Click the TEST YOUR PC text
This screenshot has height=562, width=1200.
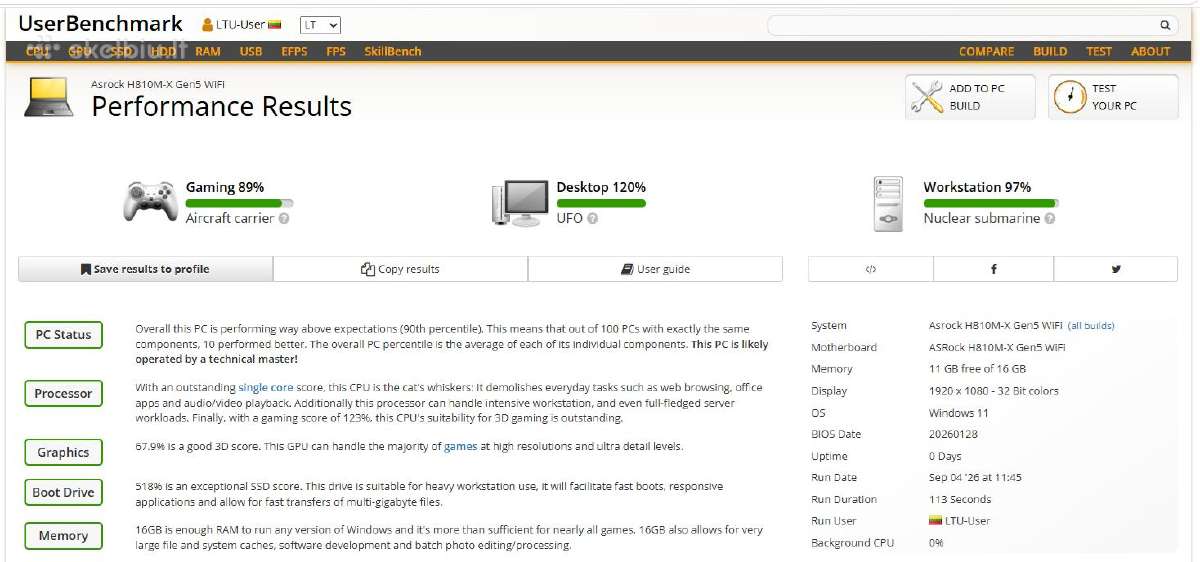[1114, 97]
